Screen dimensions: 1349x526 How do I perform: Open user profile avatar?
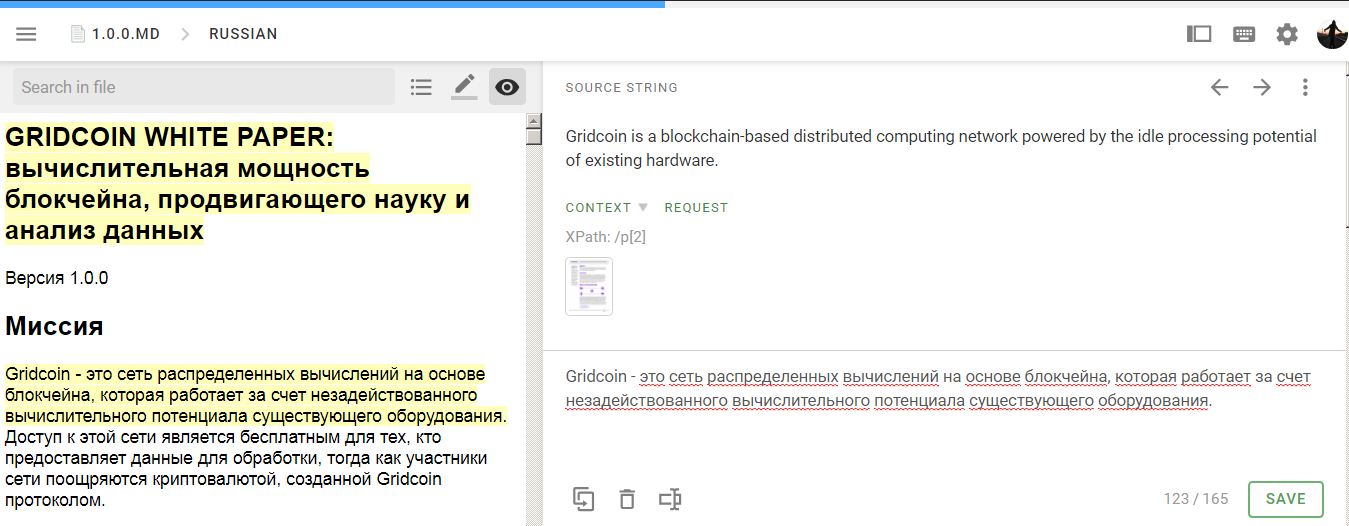pos(1332,34)
